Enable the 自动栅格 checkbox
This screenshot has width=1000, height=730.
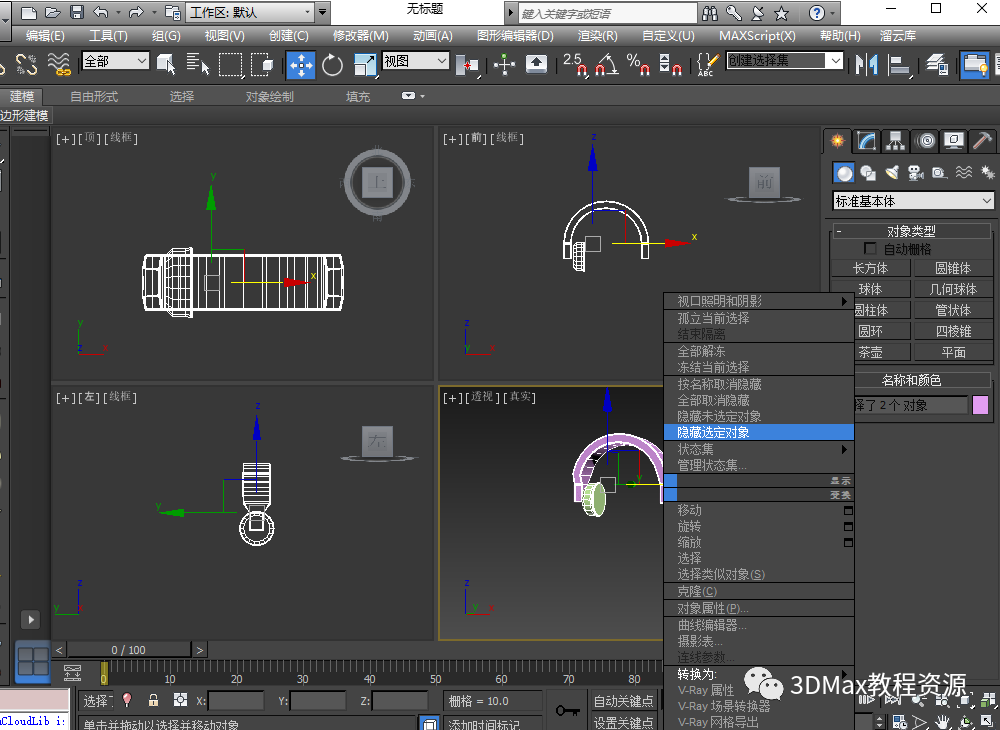tap(870, 249)
